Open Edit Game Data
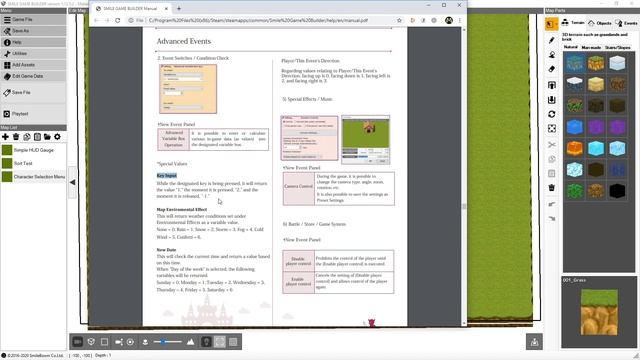This screenshot has height=360, width=640. click(33, 76)
